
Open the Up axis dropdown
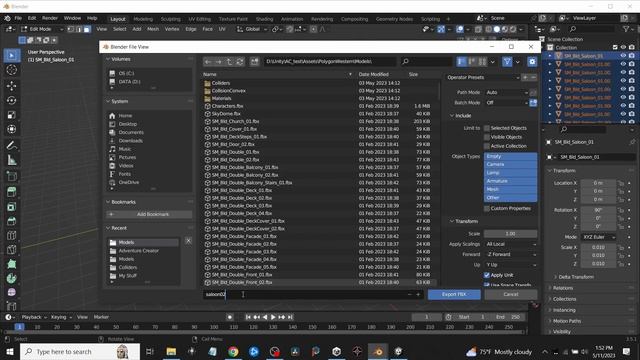510,265
